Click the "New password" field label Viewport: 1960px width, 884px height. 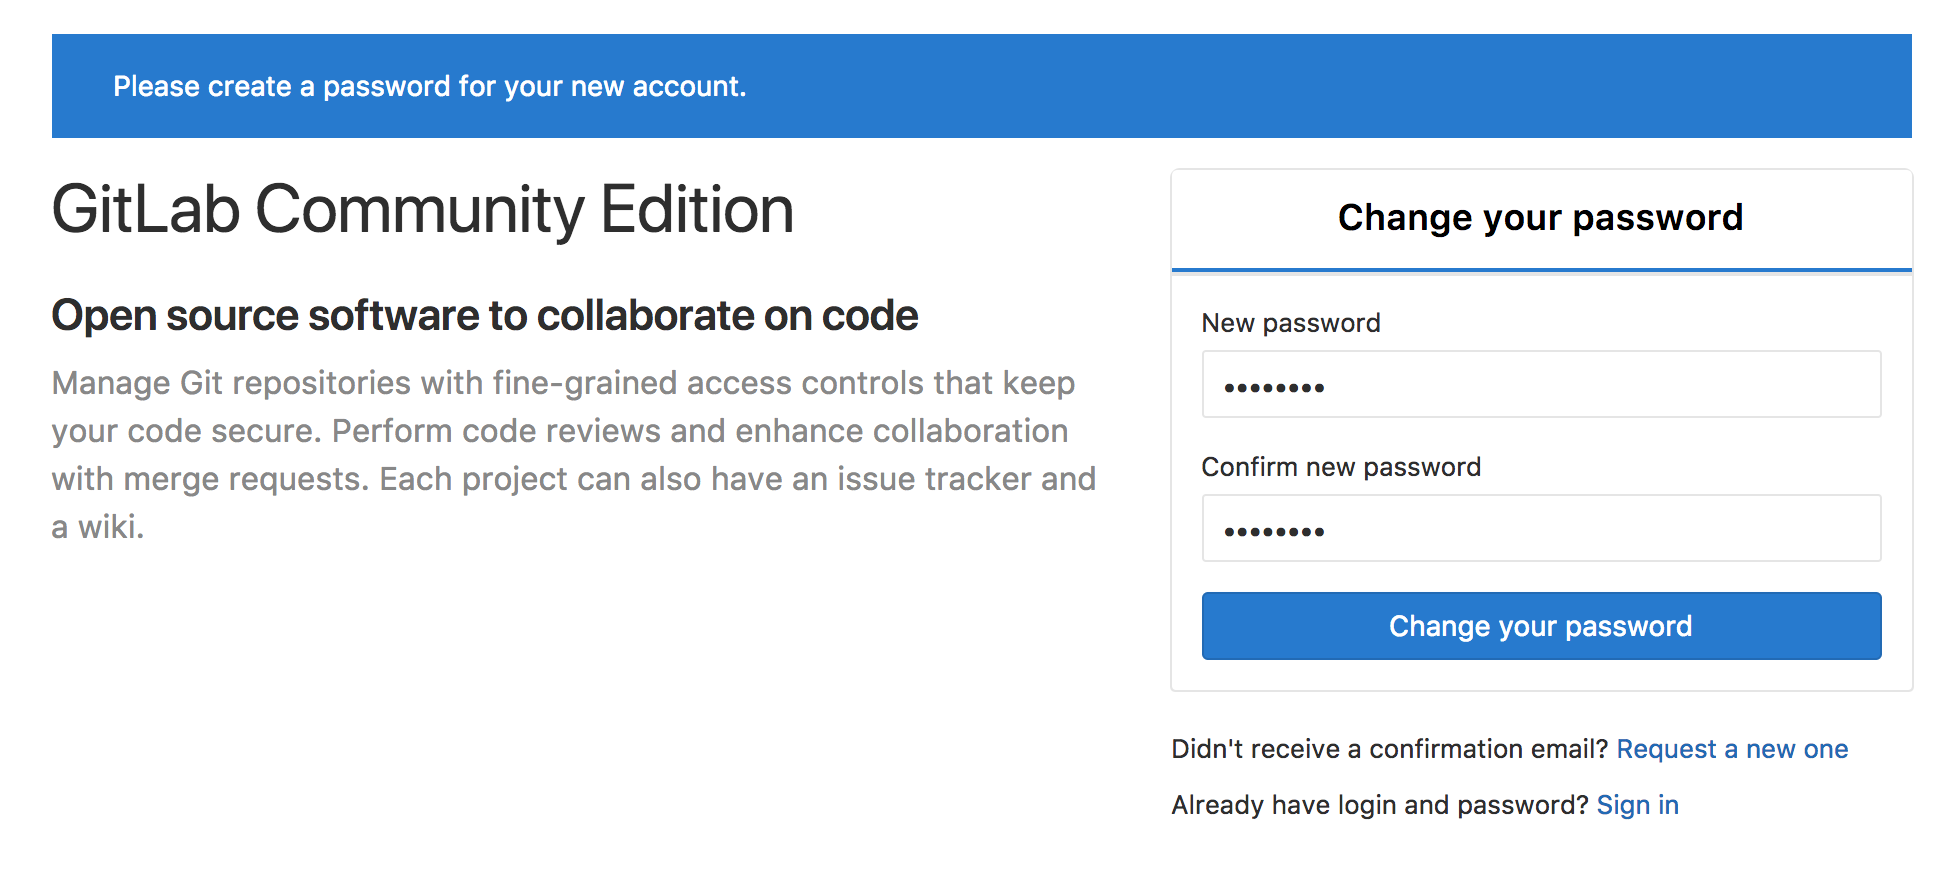[x=1290, y=323]
